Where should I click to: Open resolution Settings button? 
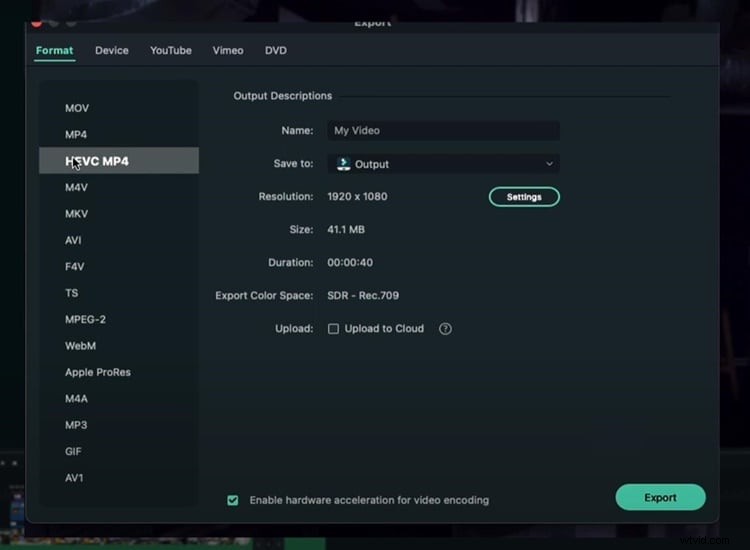click(524, 197)
